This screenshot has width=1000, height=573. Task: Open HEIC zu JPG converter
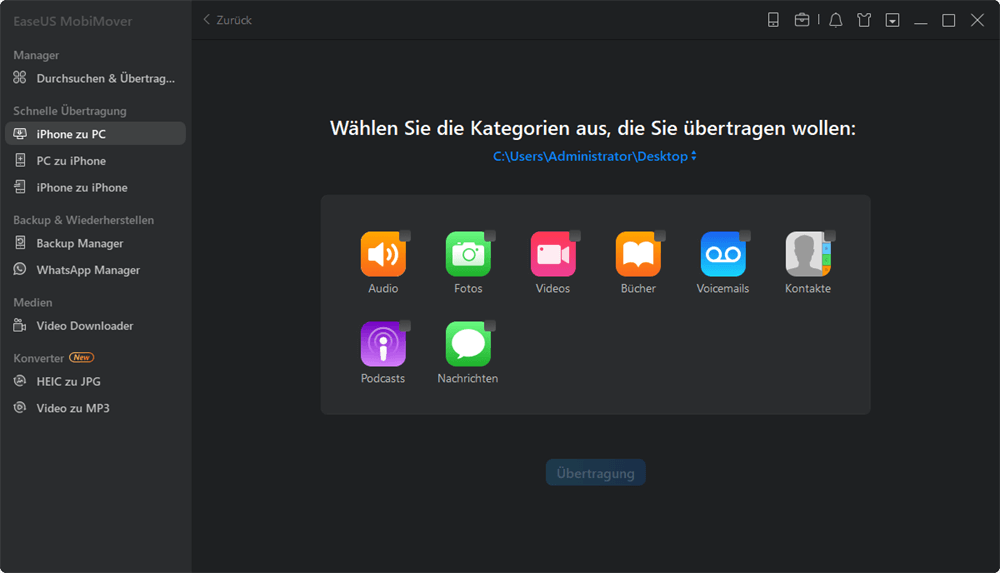tap(95, 381)
